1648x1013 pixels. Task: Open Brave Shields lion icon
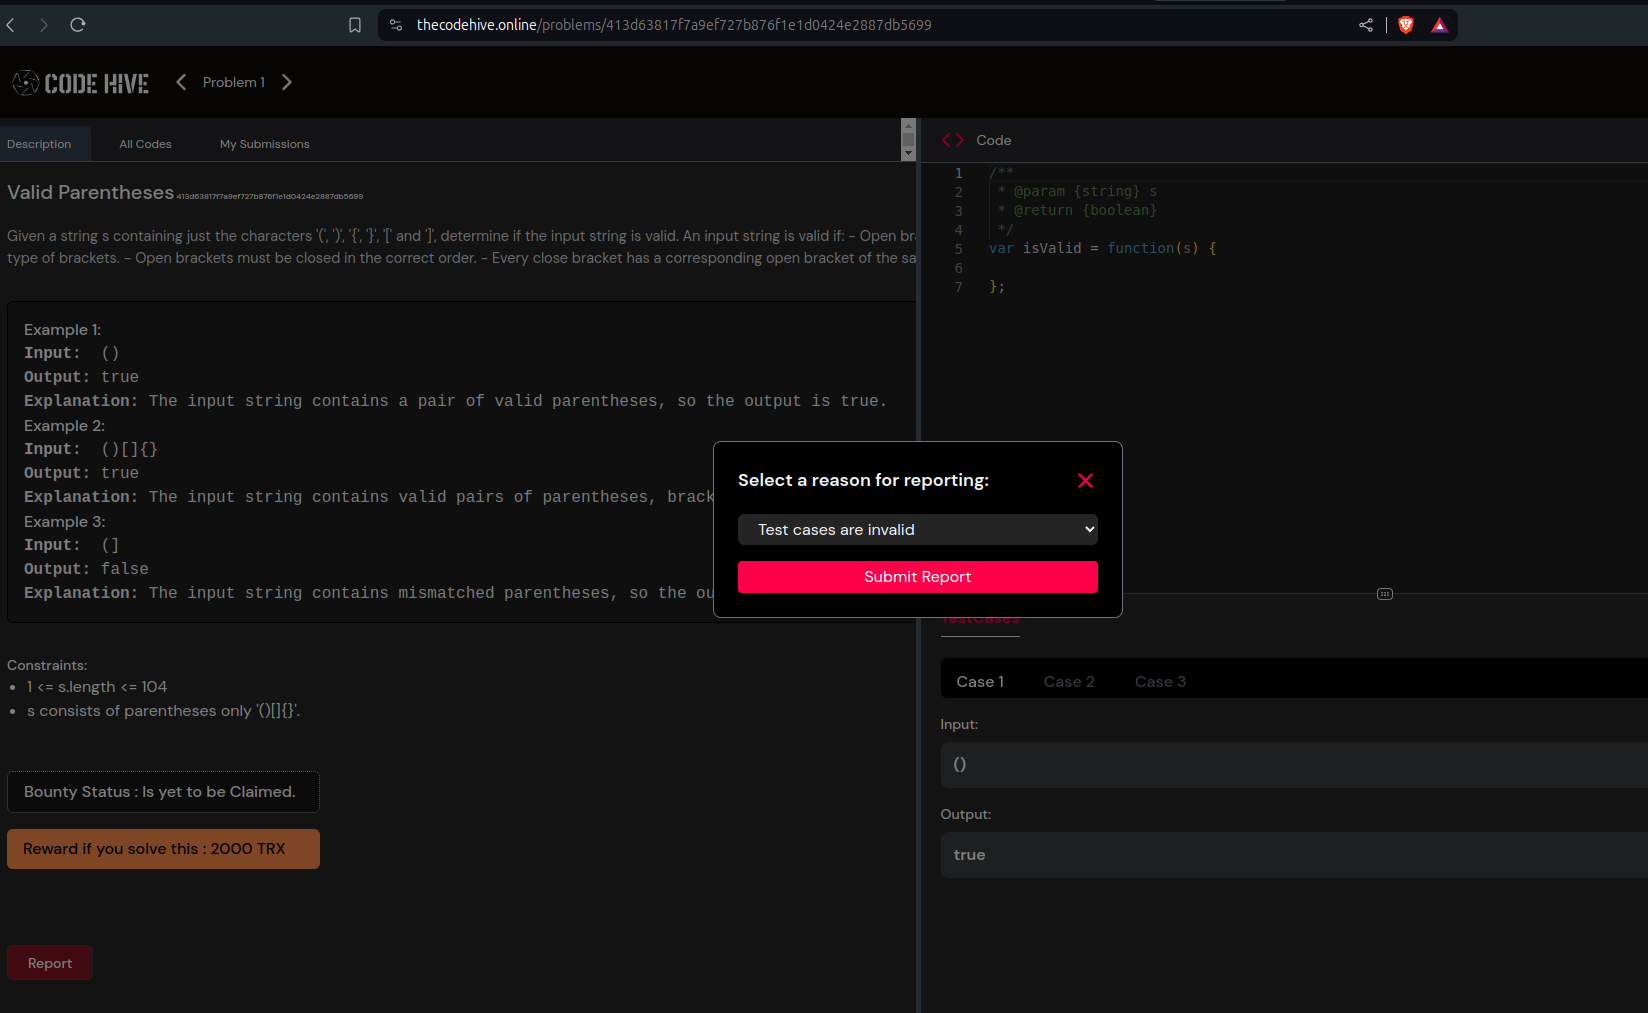coord(1406,25)
